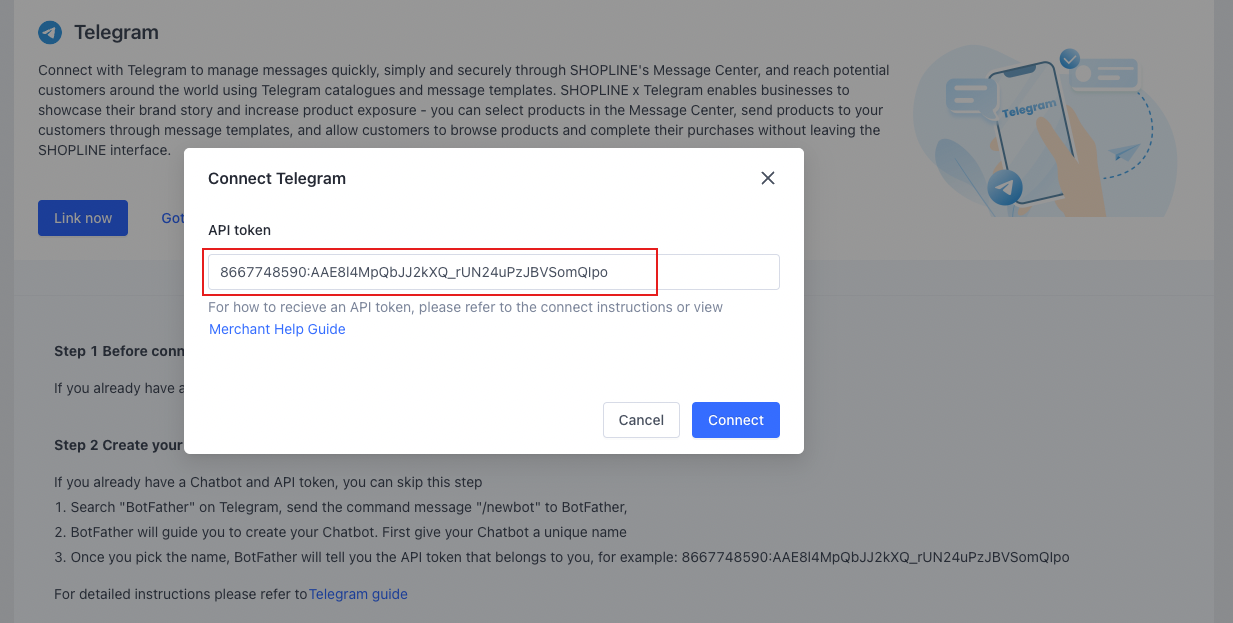Click the Telegram page heading text
This screenshot has width=1233, height=623.
[x=116, y=33]
